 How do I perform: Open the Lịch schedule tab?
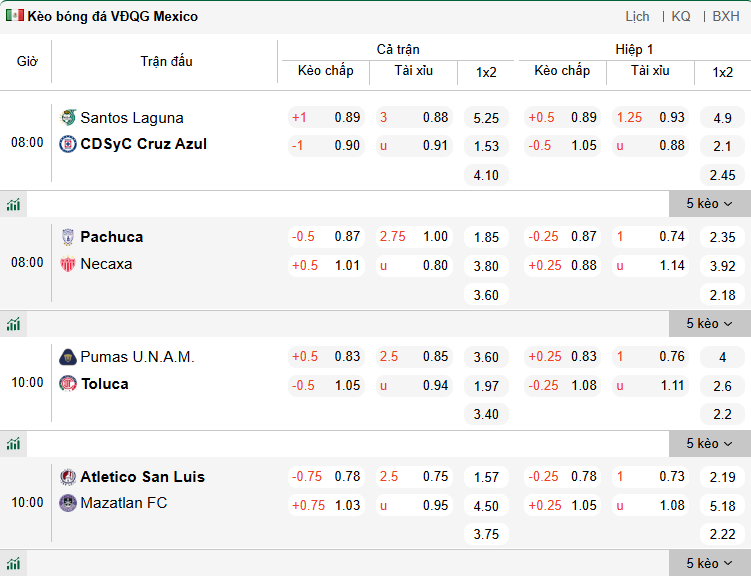(x=637, y=16)
